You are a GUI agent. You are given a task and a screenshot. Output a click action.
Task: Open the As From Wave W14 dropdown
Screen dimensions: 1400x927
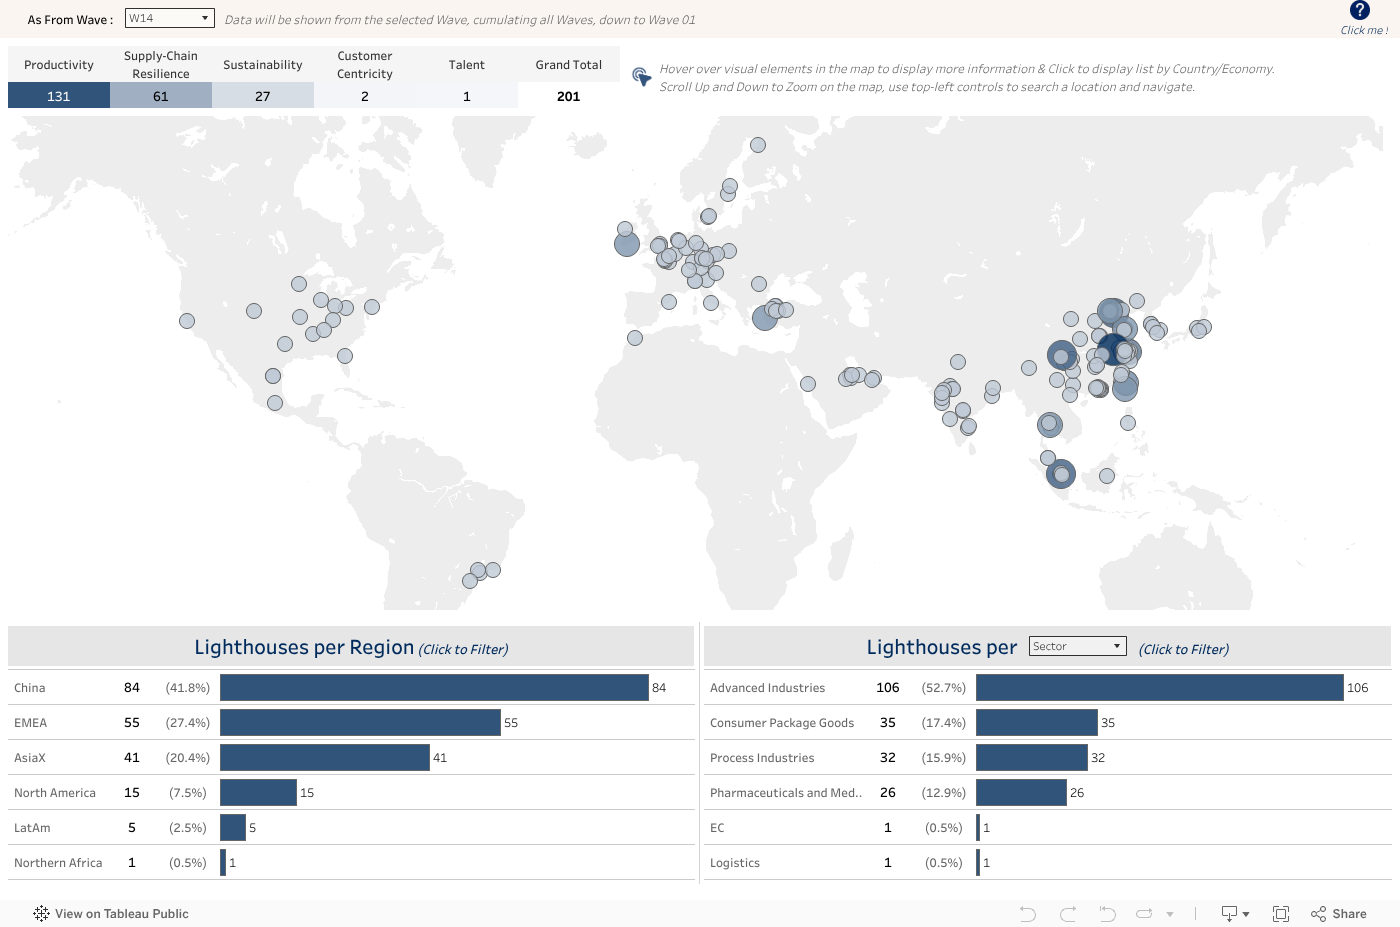click(170, 19)
